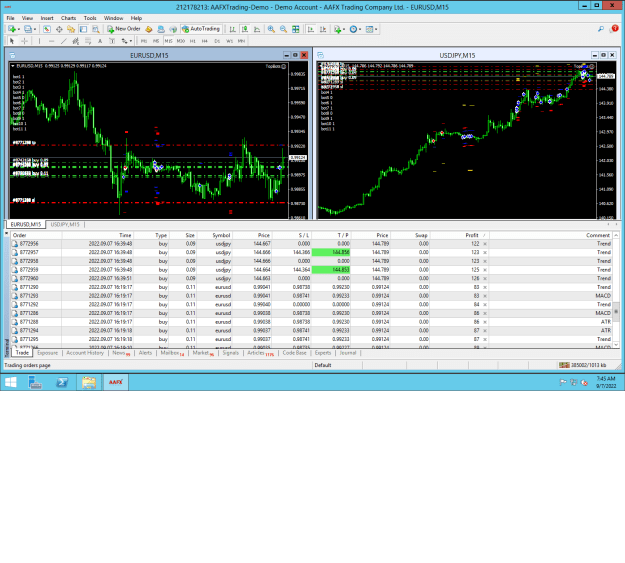The image size is (625, 563).
Task: Open the indicators list icon
Action: (338, 29)
